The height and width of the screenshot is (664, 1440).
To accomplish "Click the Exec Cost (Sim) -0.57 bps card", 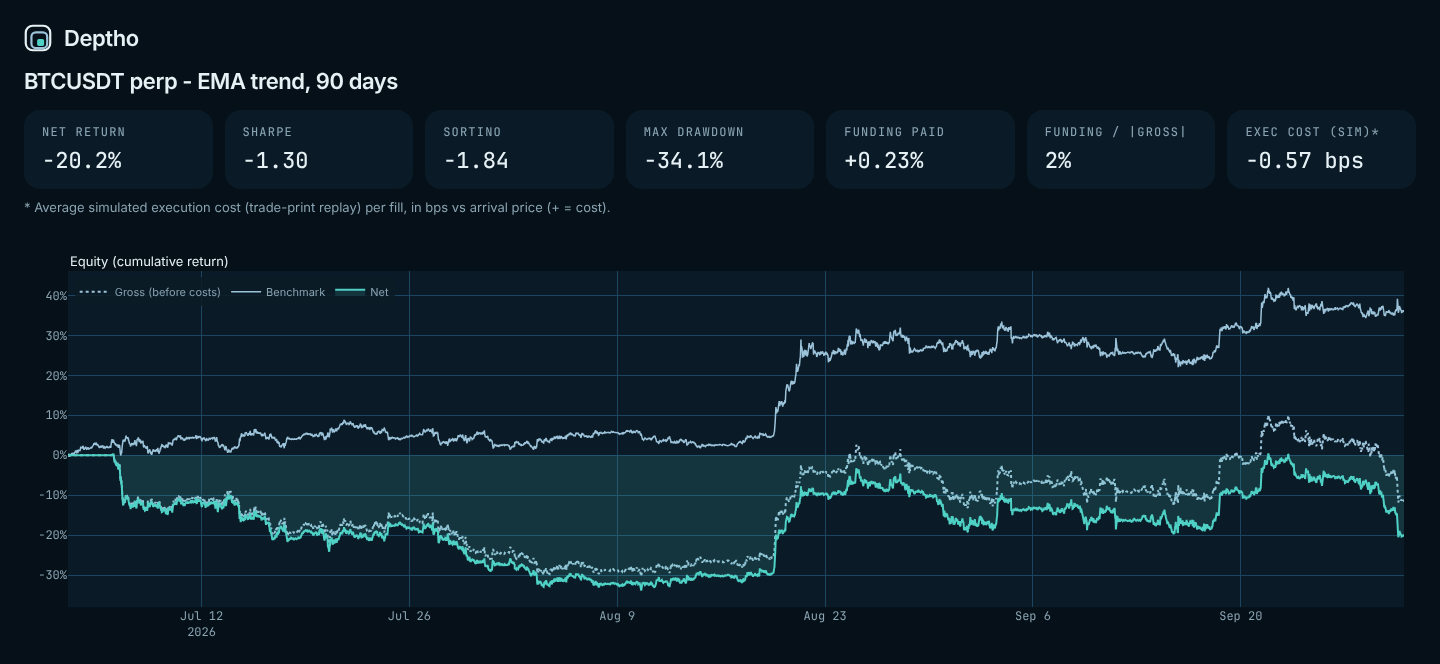I will pos(1321,149).
